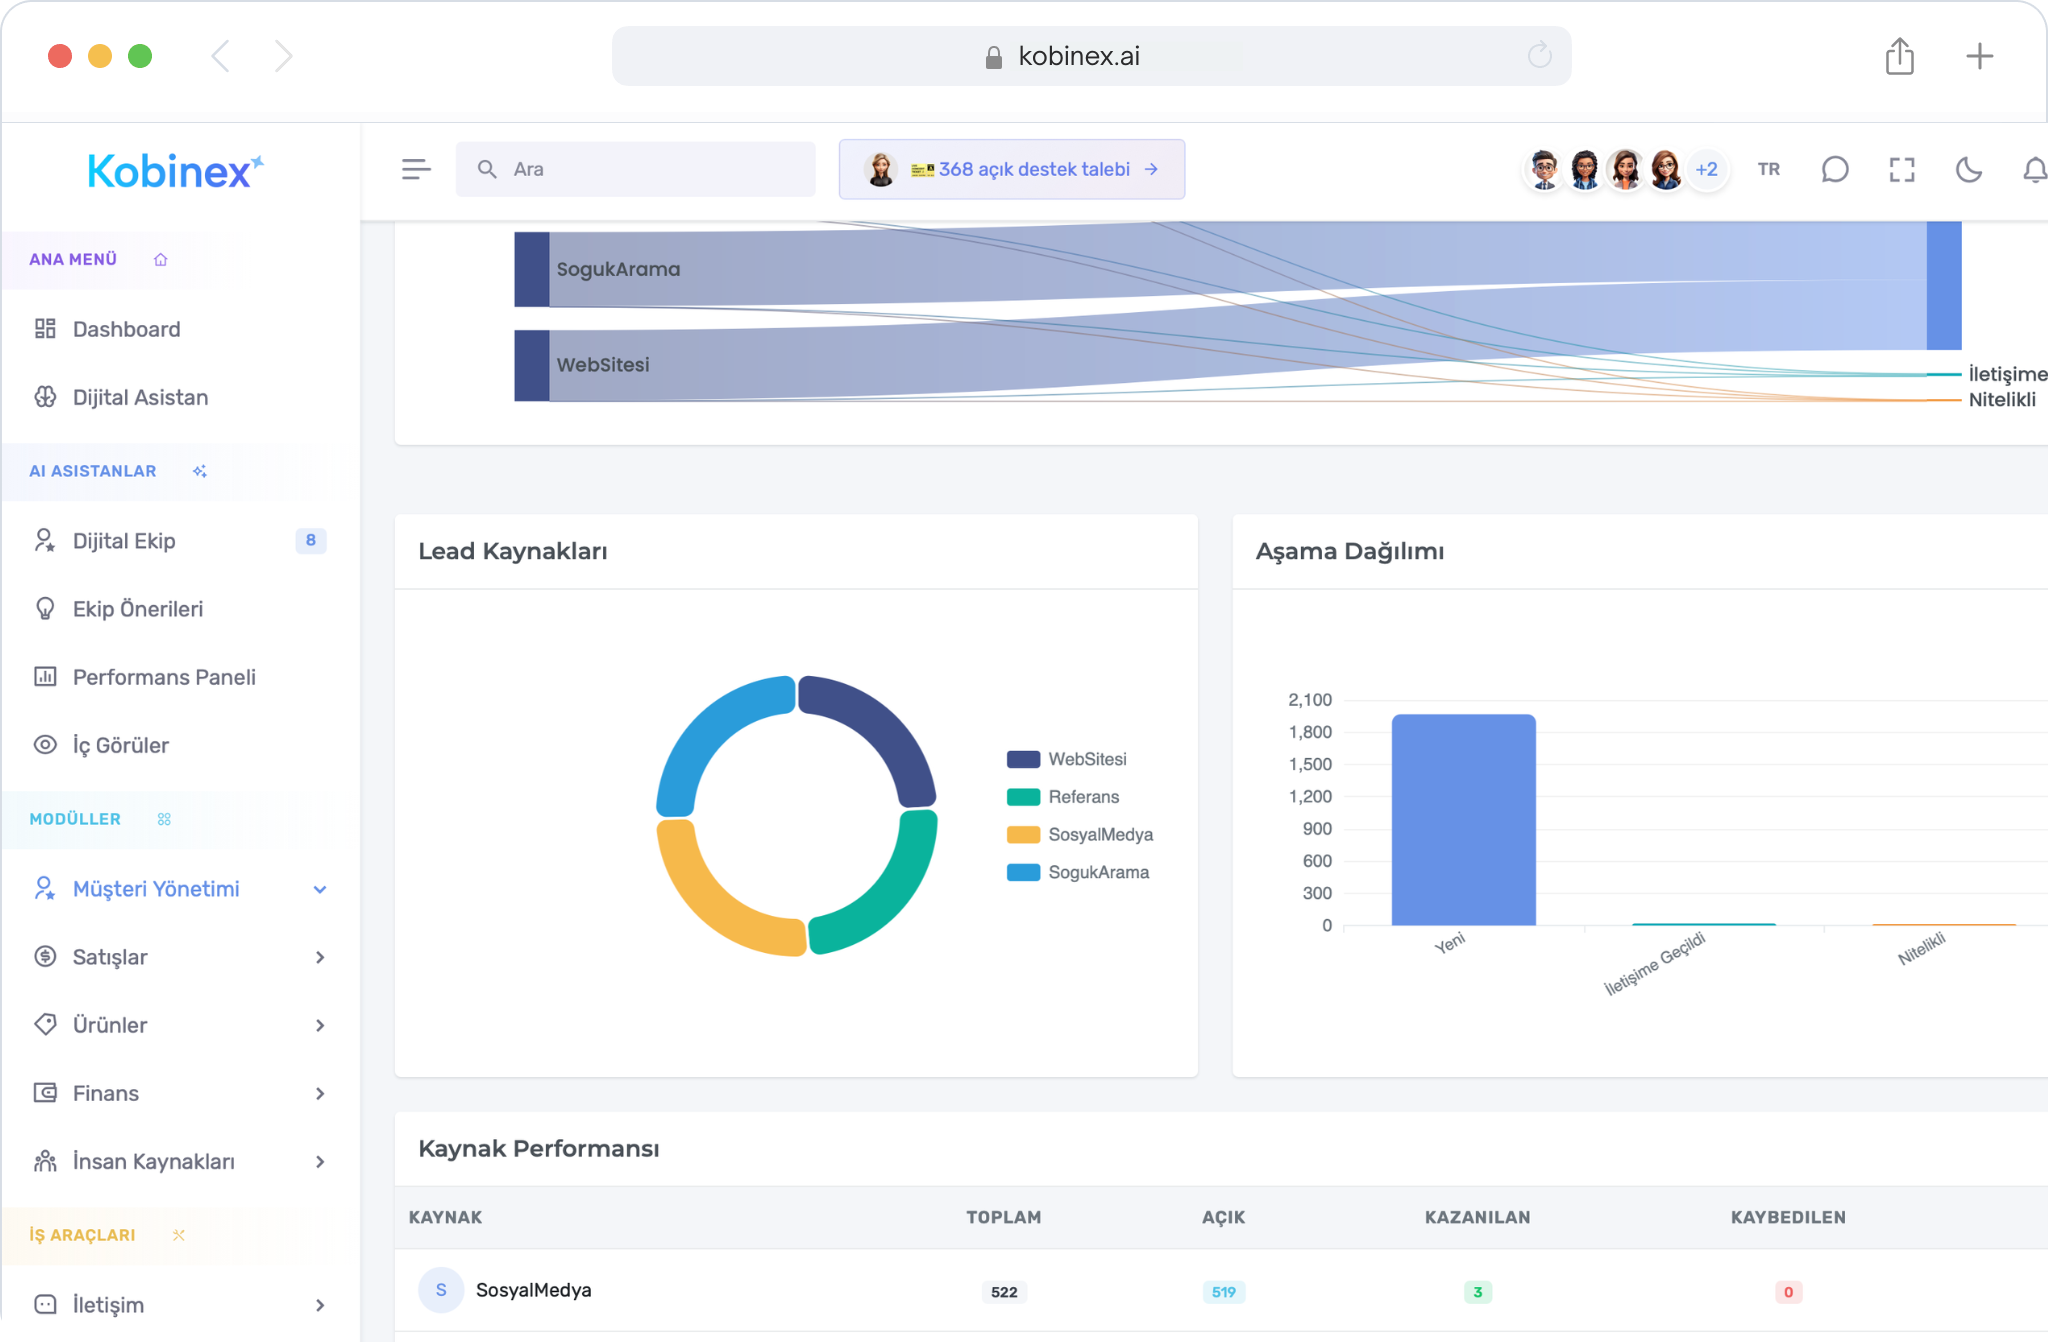Open the chat bubble icon
This screenshot has height=1342, width=2048.
tap(1835, 169)
